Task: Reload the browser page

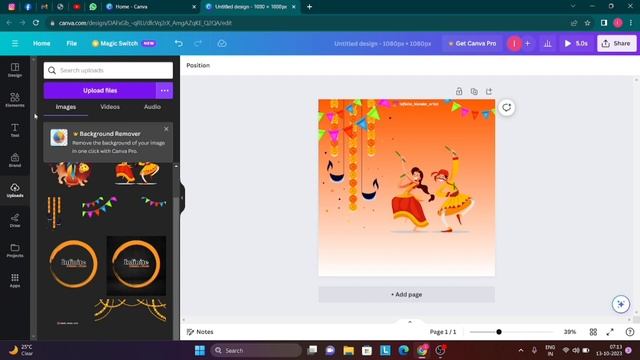Action: (x=36, y=23)
